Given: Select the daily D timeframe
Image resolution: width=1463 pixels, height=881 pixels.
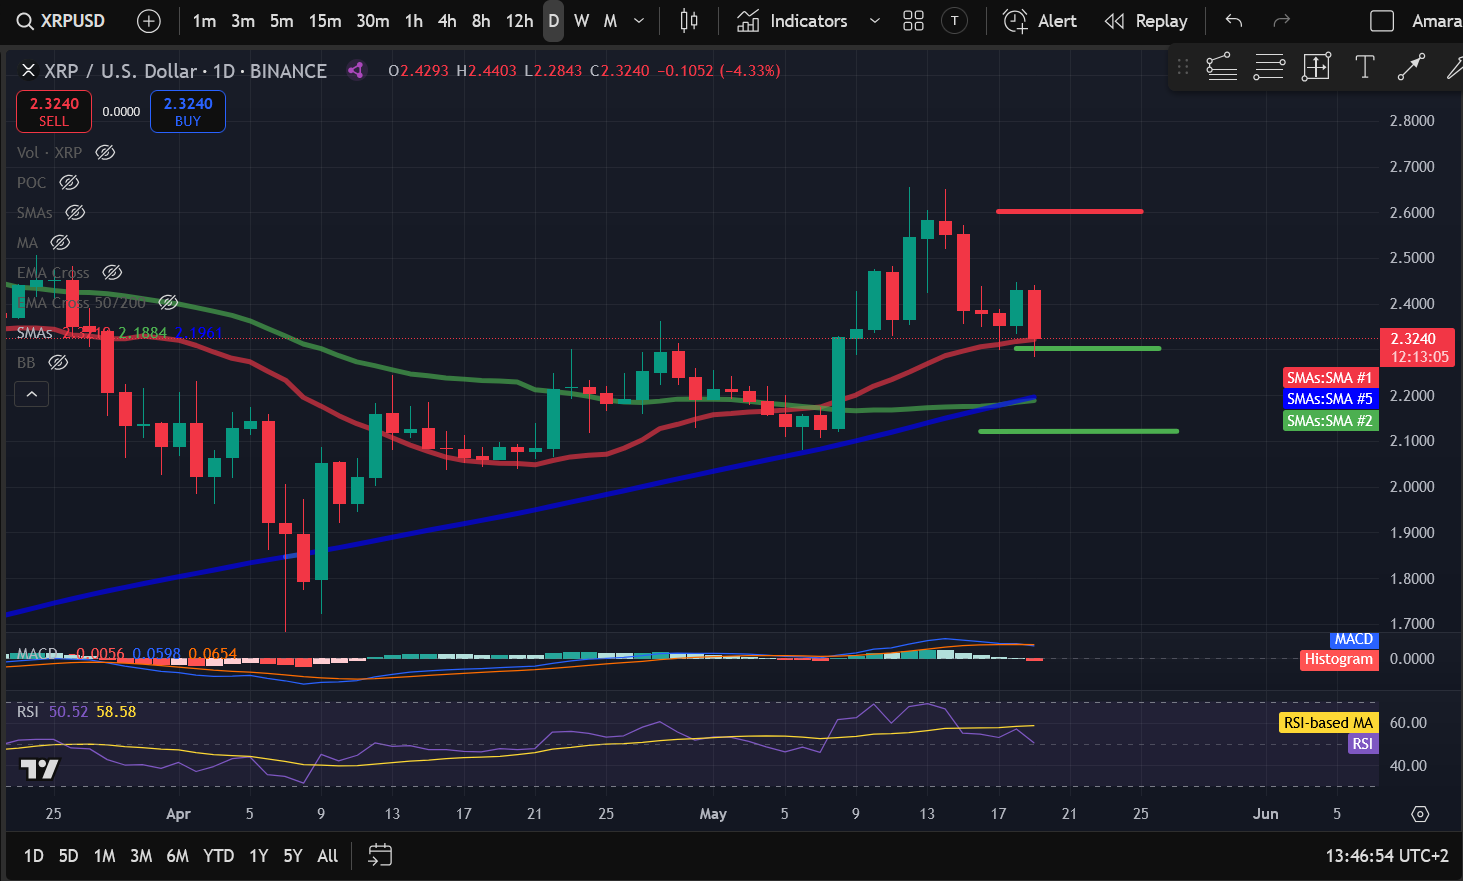Looking at the screenshot, I should point(553,21).
